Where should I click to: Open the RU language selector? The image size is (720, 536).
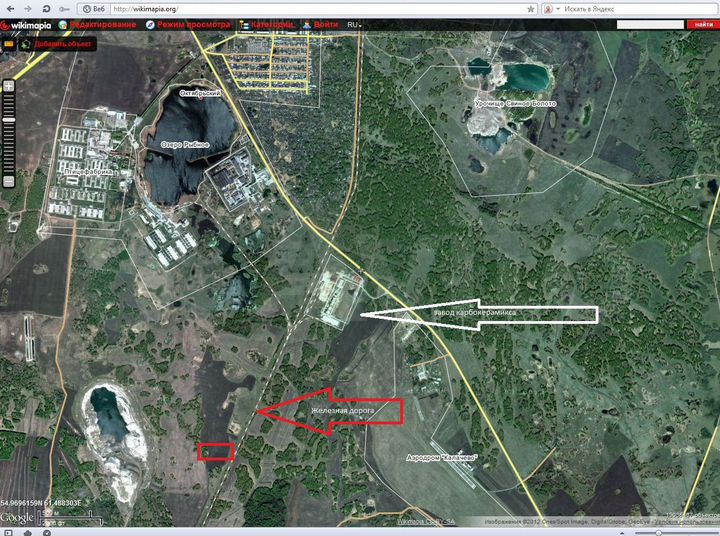[x=354, y=24]
